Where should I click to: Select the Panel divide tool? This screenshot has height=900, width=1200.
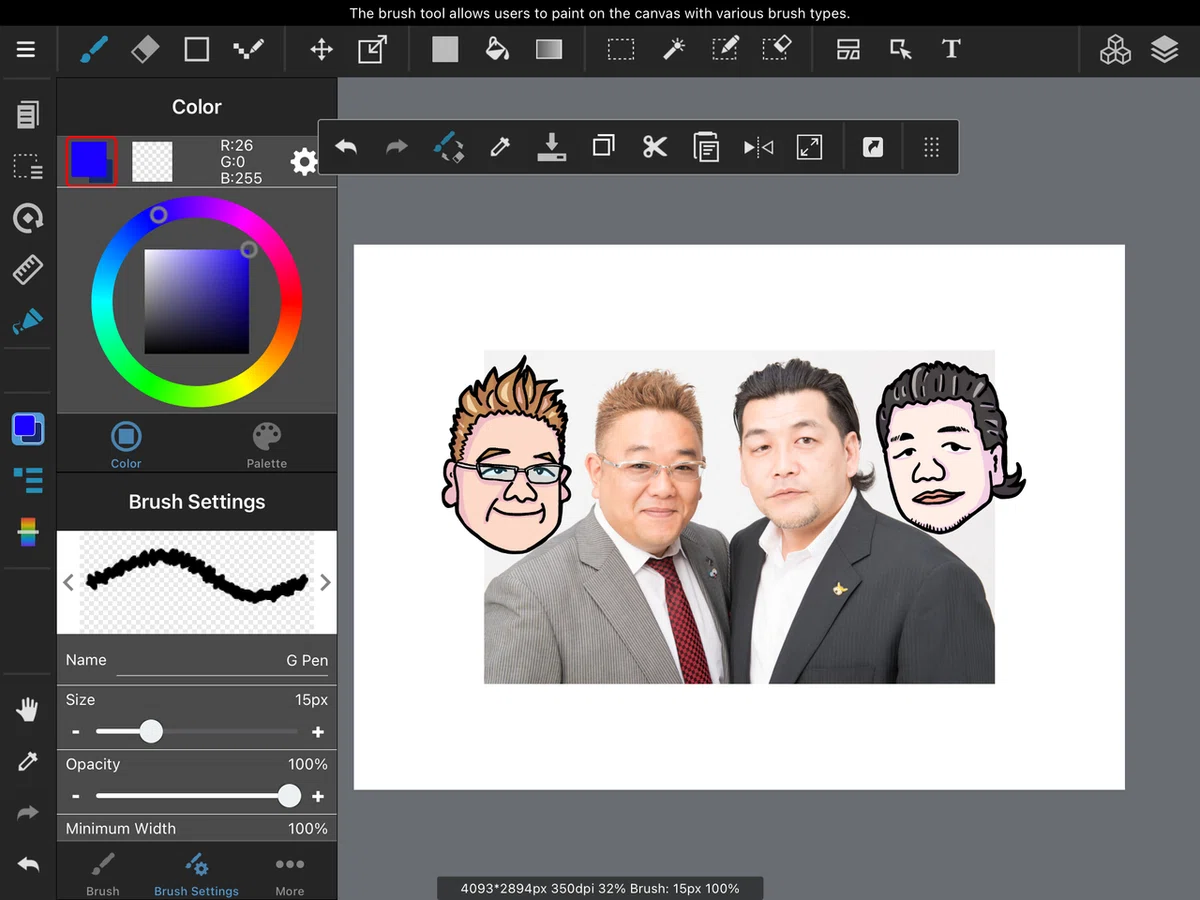(x=849, y=49)
